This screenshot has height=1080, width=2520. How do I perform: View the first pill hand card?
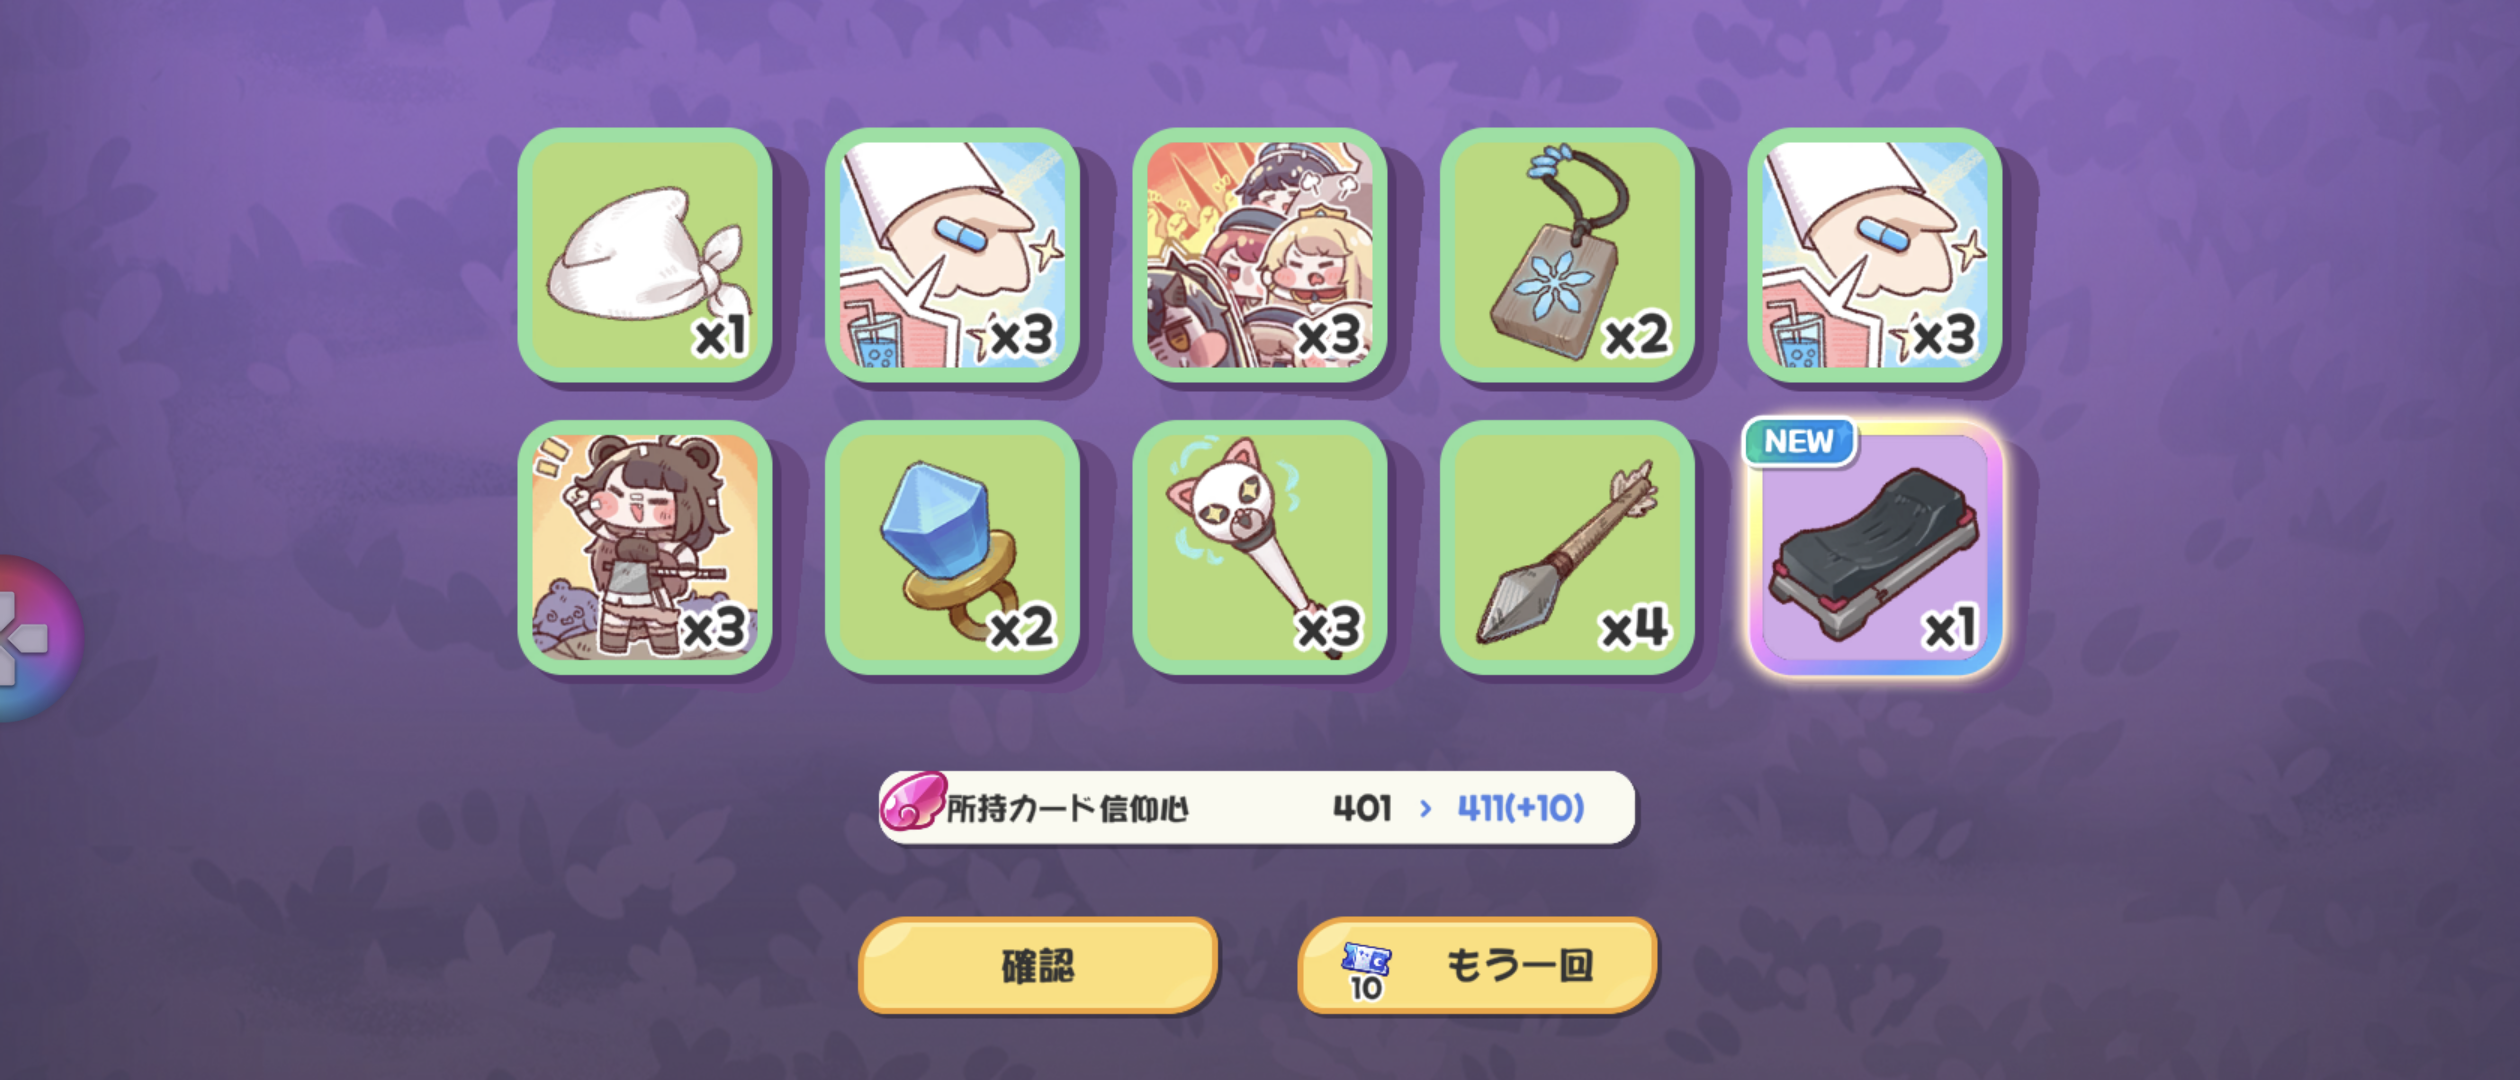pyautogui.click(x=952, y=255)
